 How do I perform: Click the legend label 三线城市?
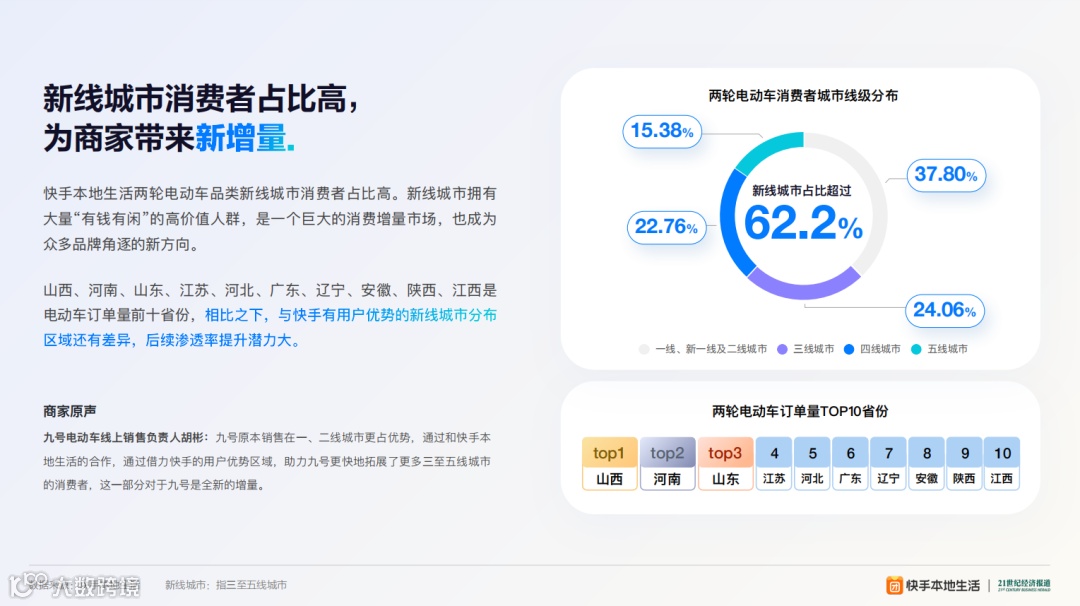tap(813, 349)
